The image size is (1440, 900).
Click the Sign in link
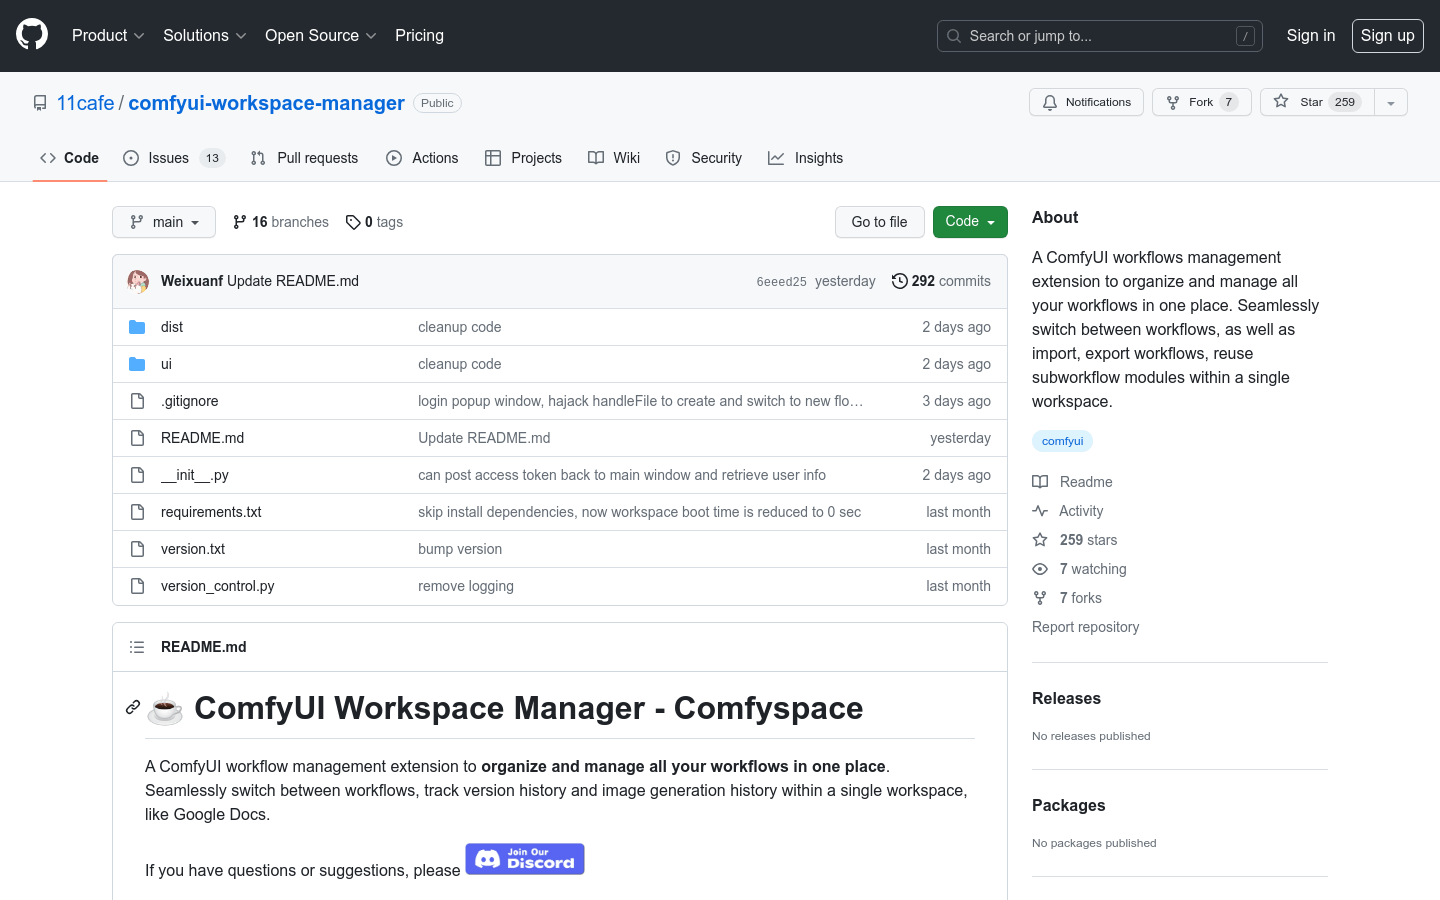click(1311, 35)
